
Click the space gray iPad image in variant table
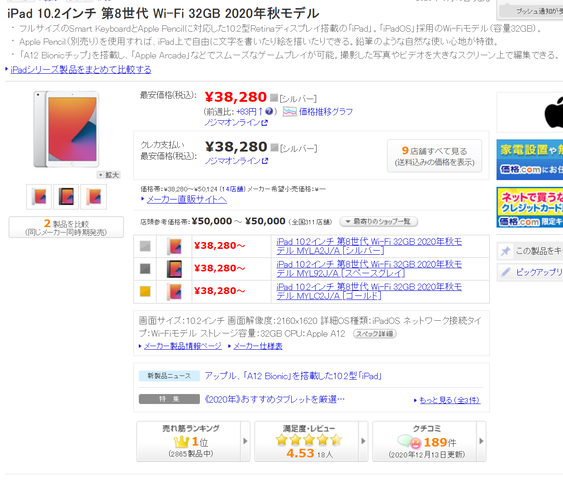[x=174, y=269]
